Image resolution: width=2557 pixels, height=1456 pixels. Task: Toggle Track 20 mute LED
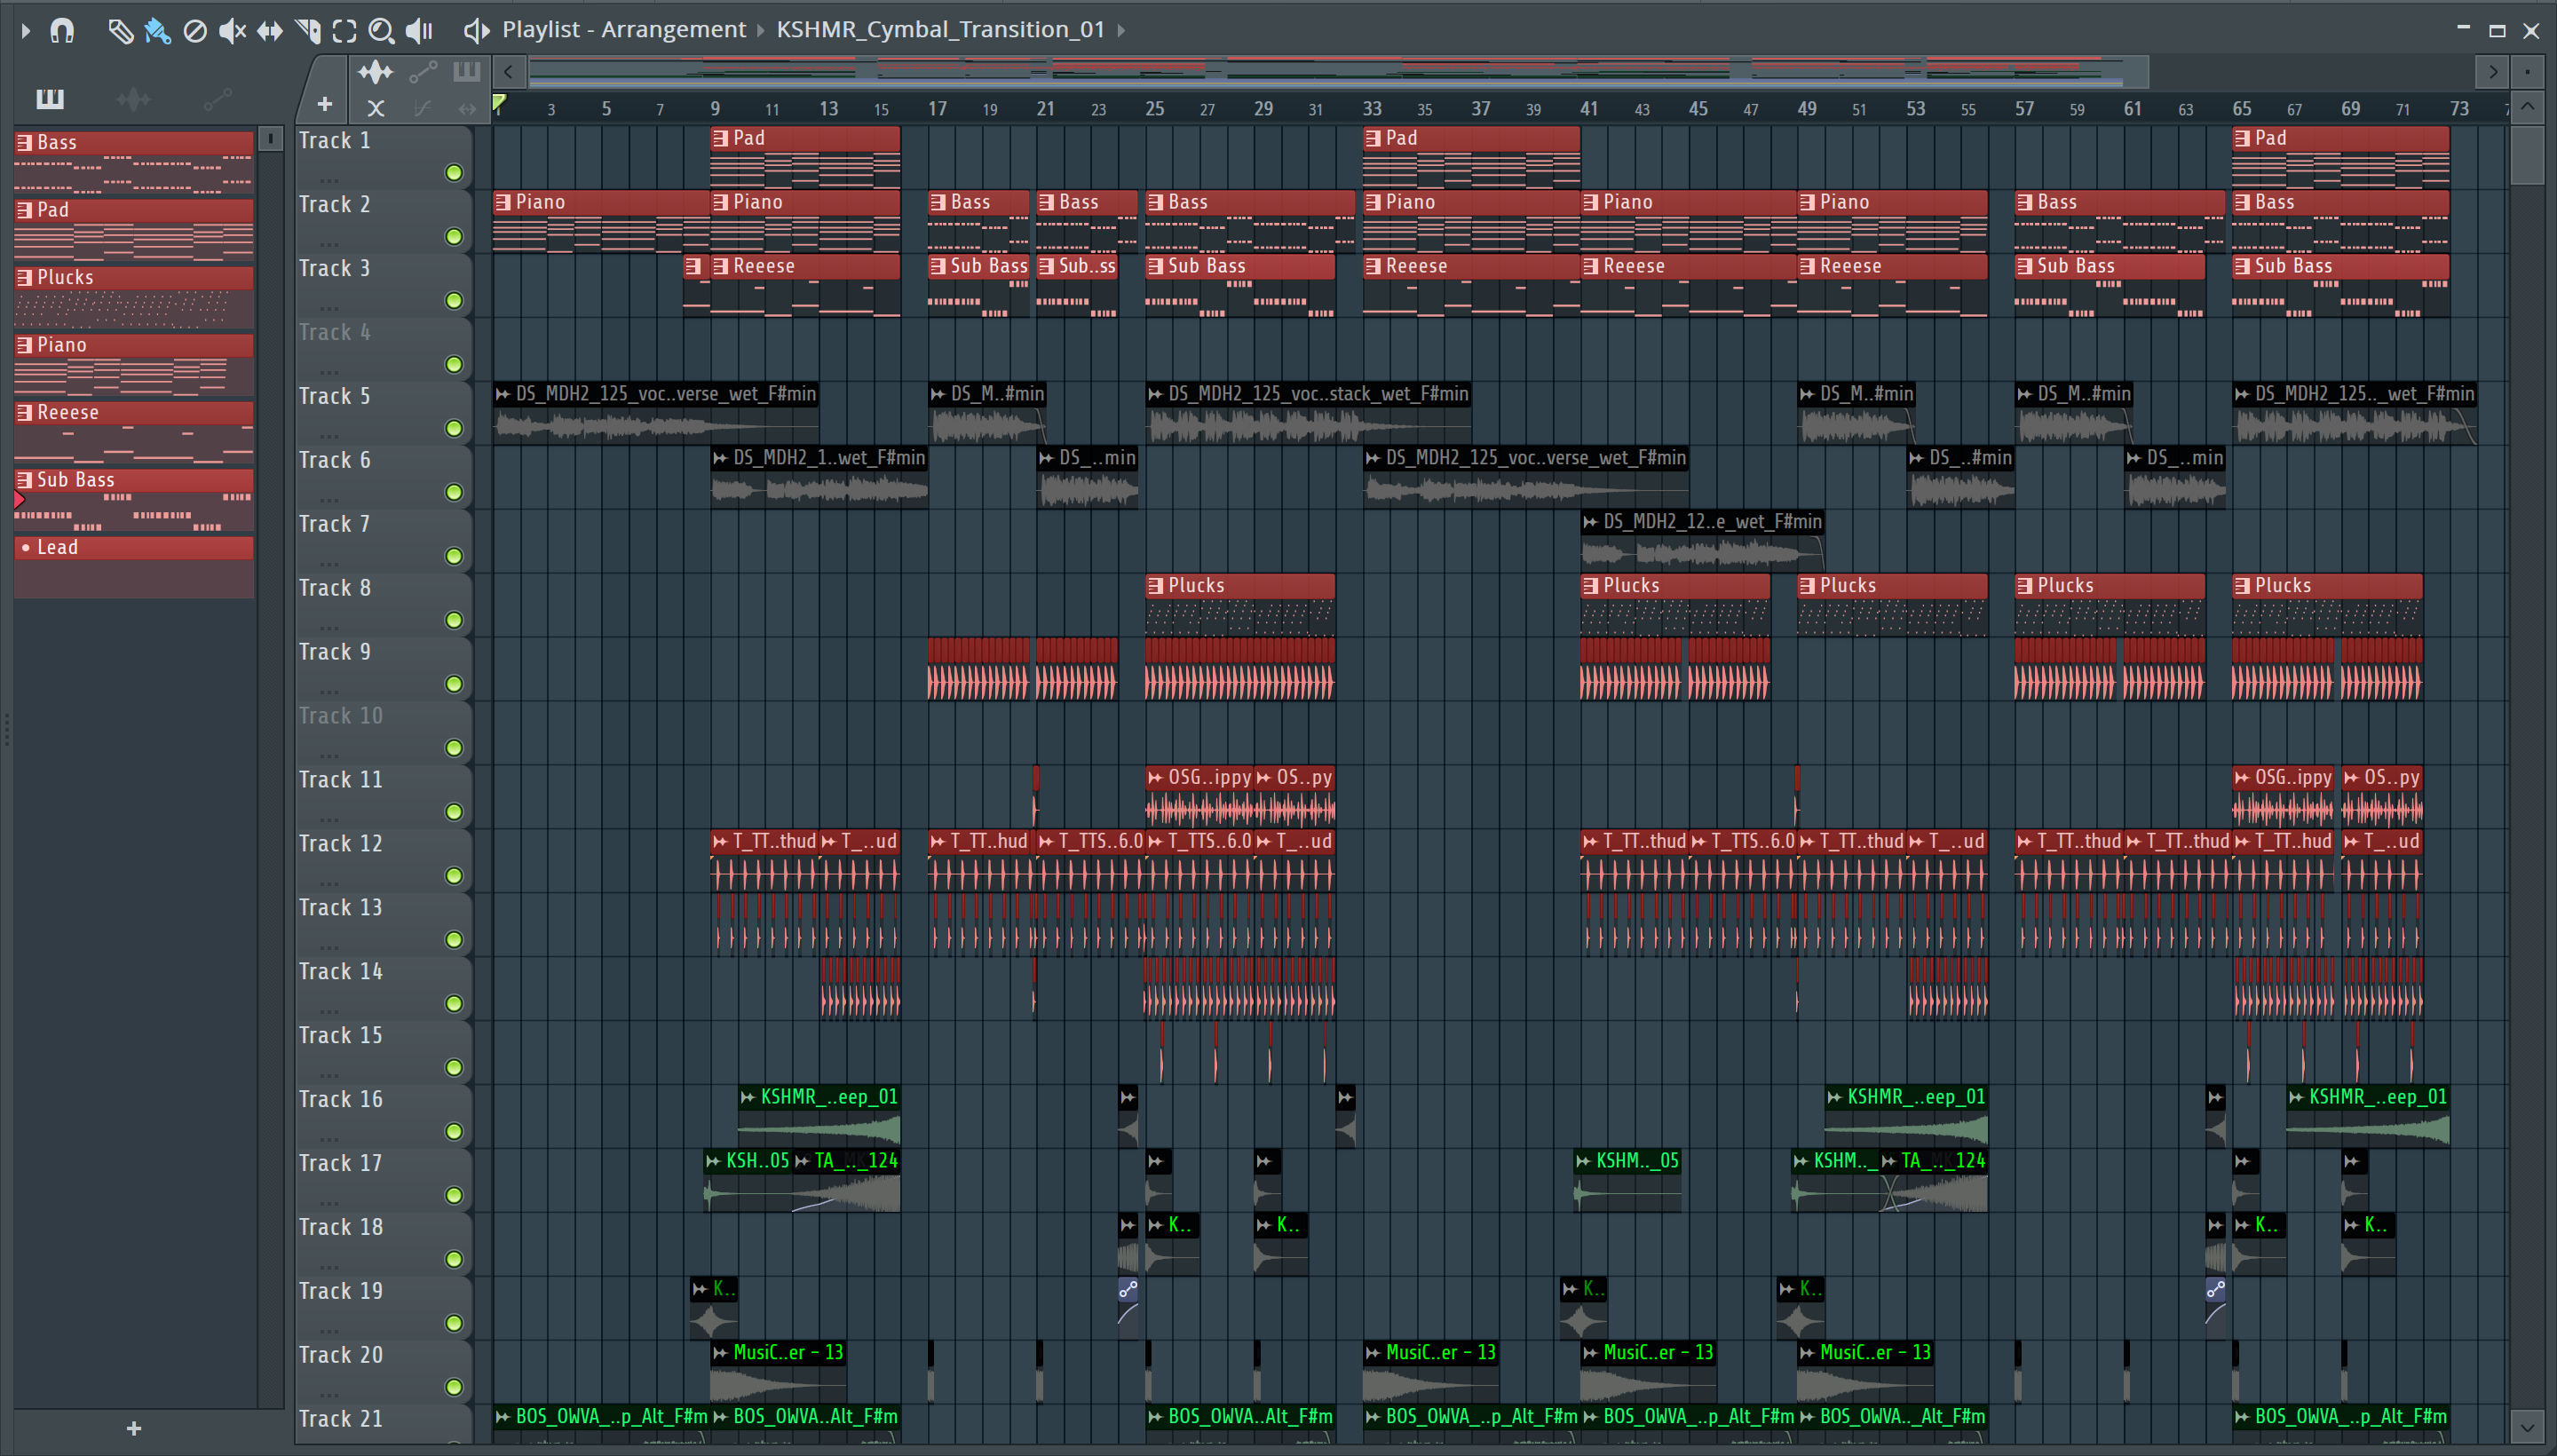pyautogui.click(x=454, y=1388)
